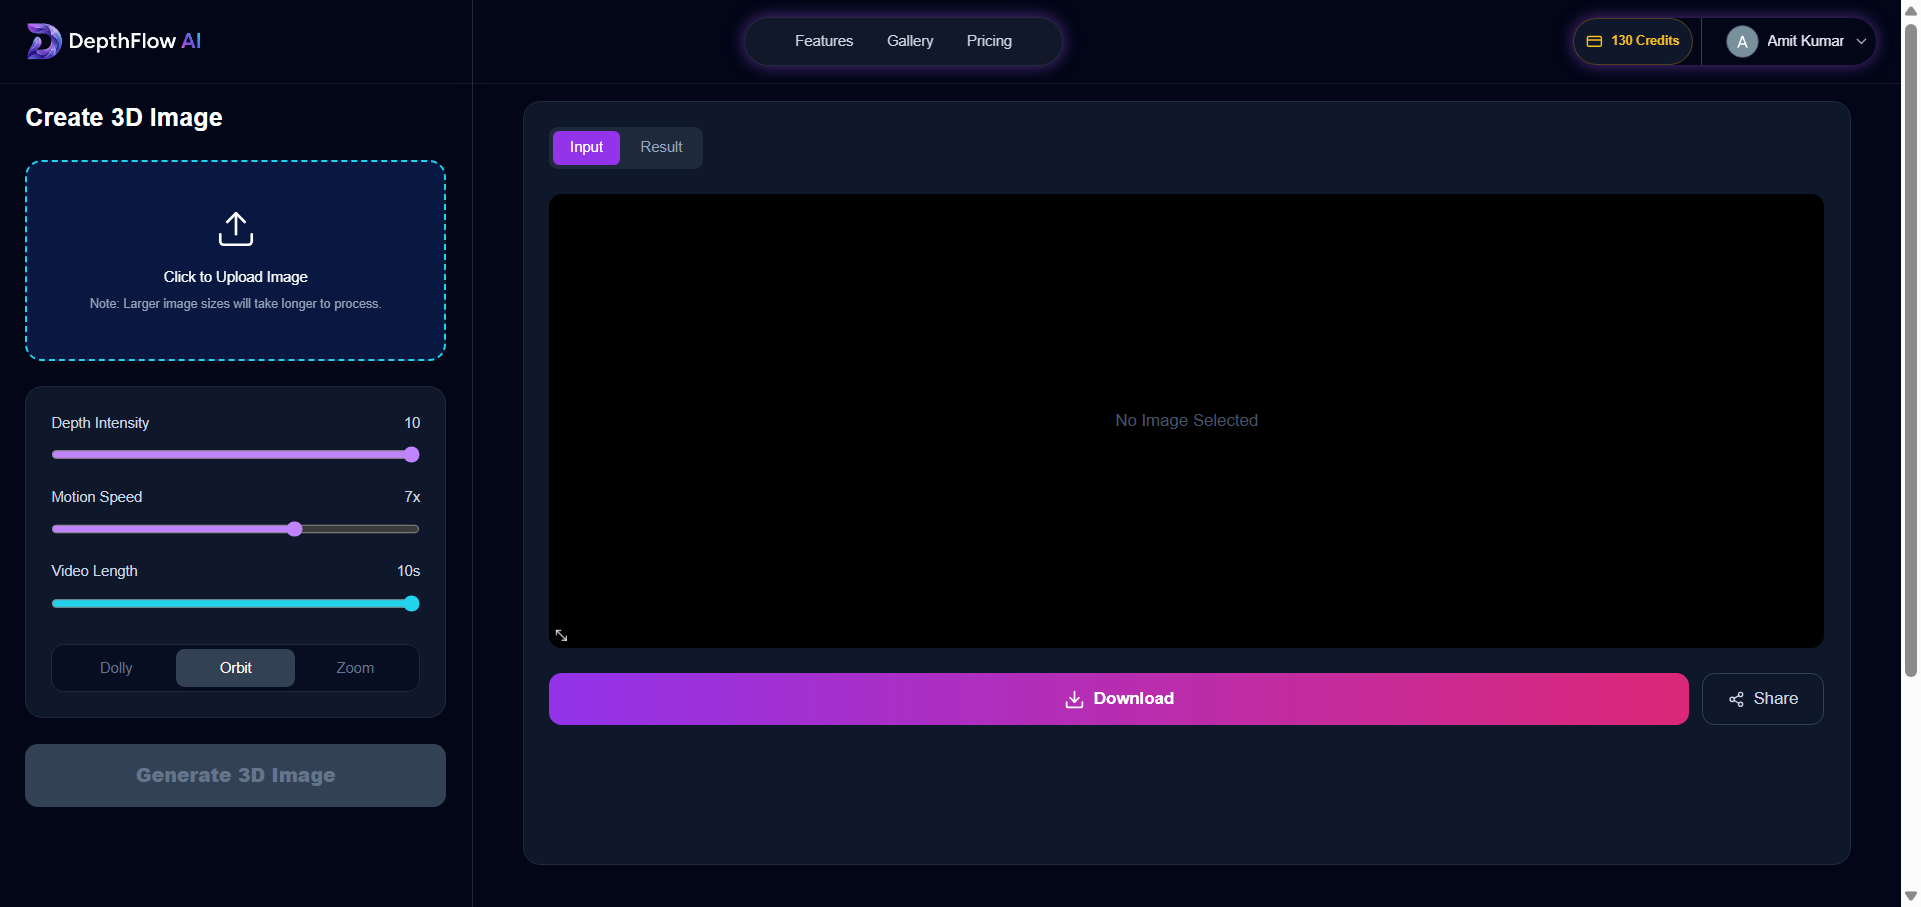Open the Amit Kumar account dropdown
This screenshot has width=1921, height=907.
pyautogui.click(x=1862, y=41)
